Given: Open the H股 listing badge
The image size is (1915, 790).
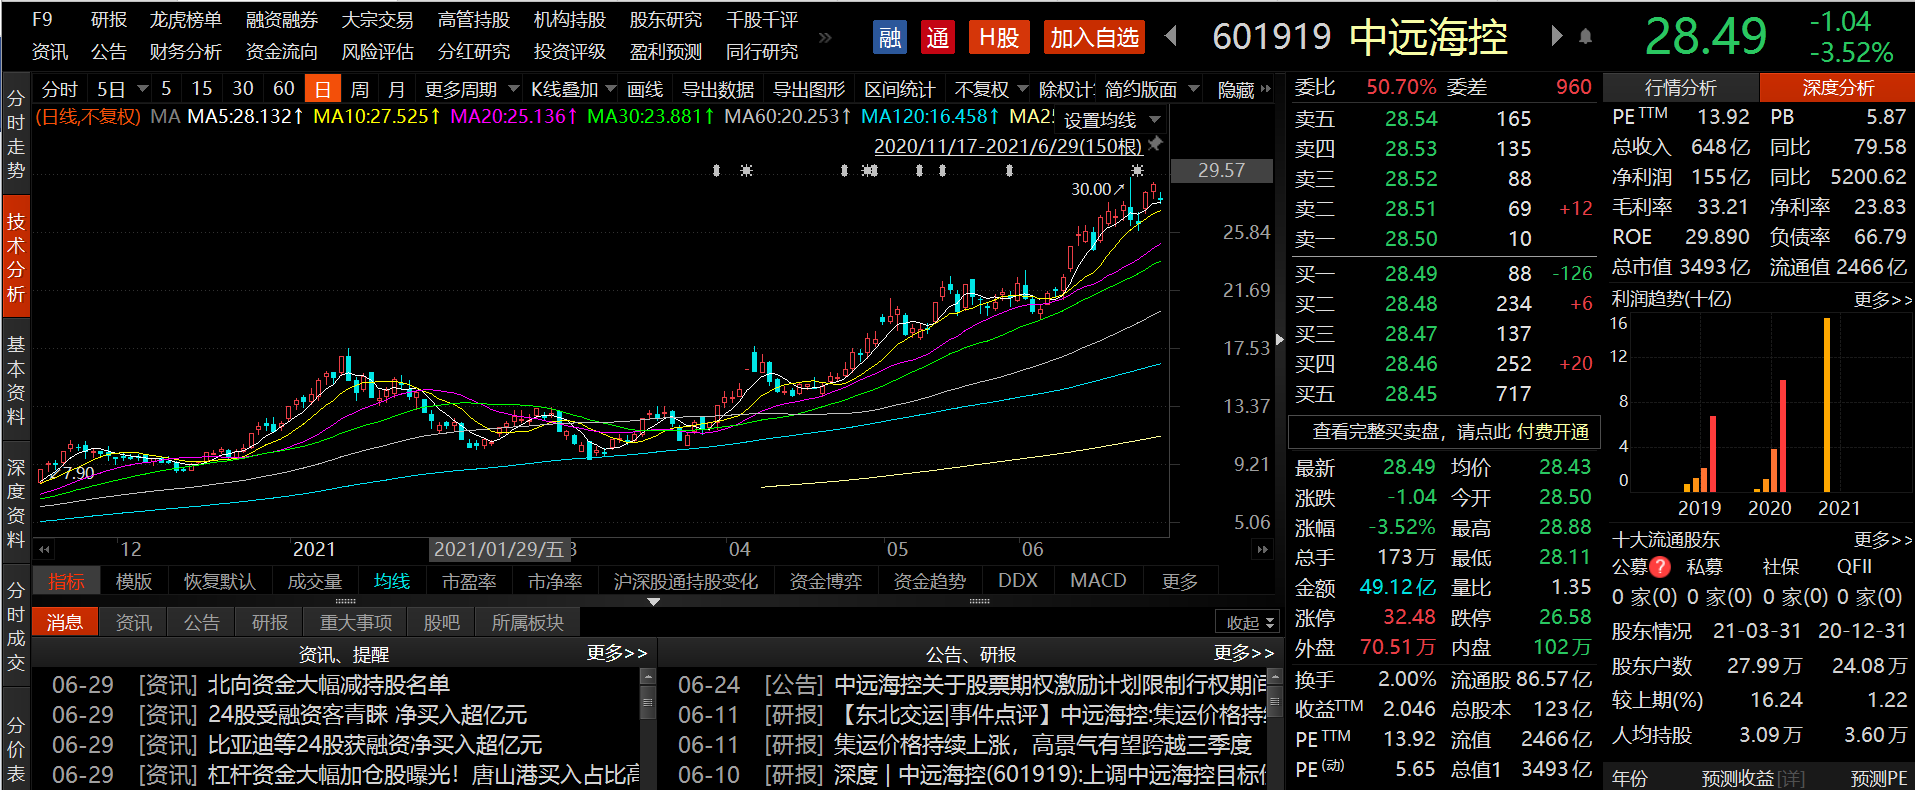Looking at the screenshot, I should pos(998,38).
